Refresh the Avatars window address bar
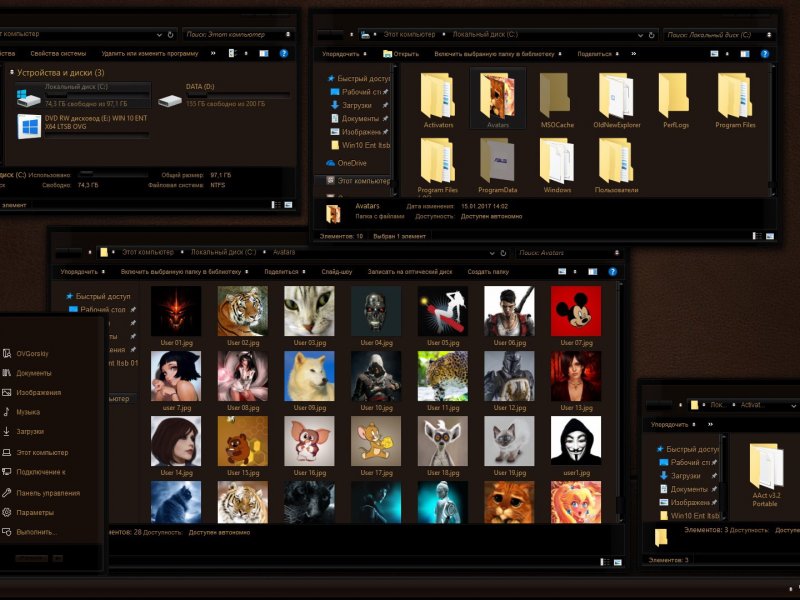 503,253
